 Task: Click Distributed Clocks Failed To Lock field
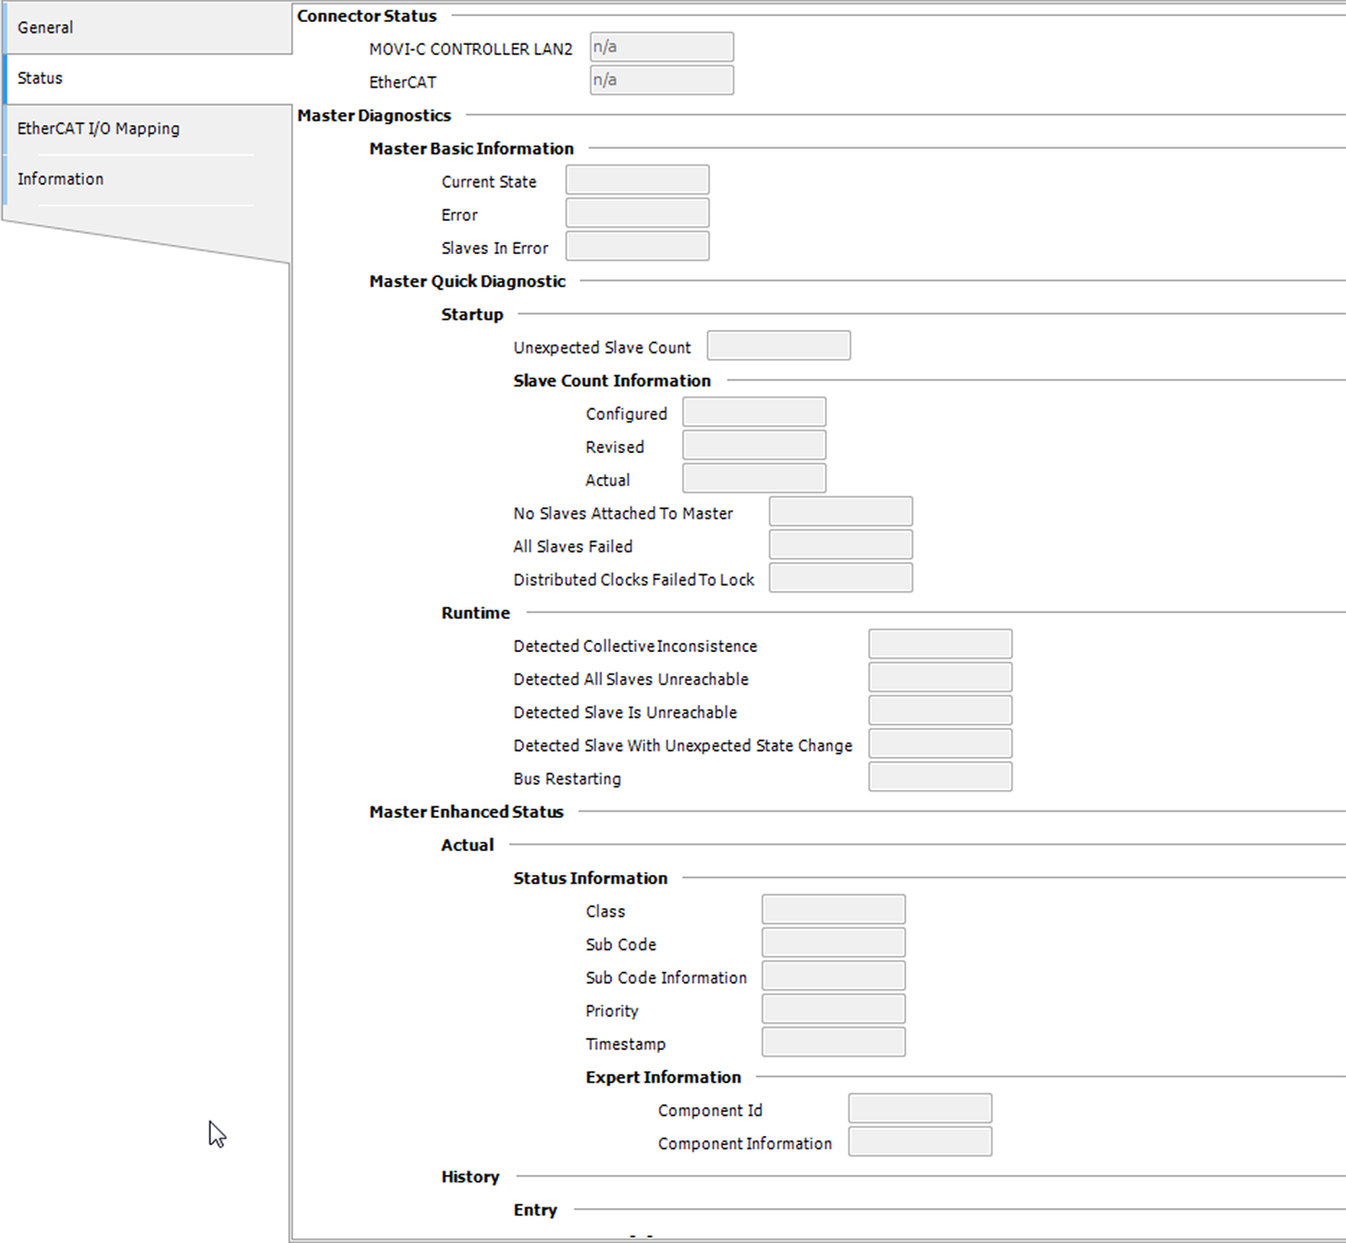click(840, 578)
